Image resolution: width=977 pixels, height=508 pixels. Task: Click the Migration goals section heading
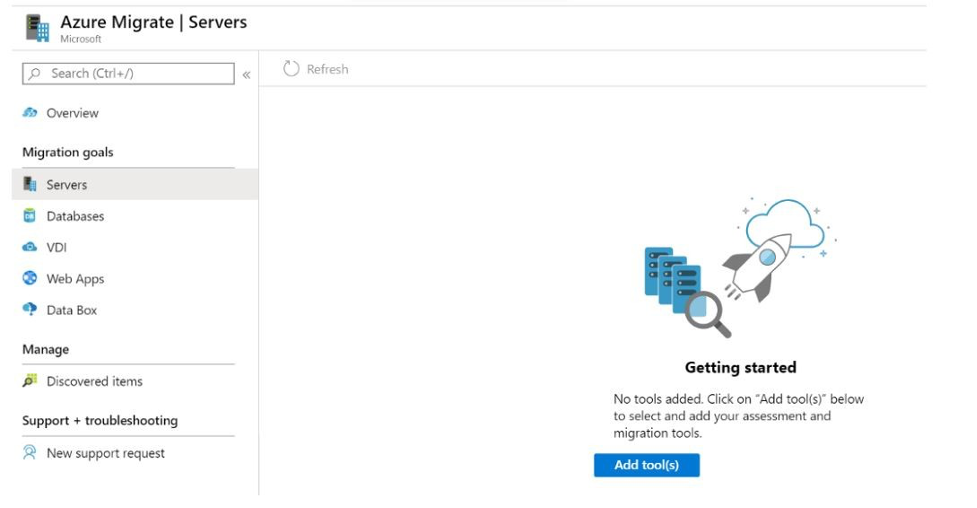tap(68, 152)
